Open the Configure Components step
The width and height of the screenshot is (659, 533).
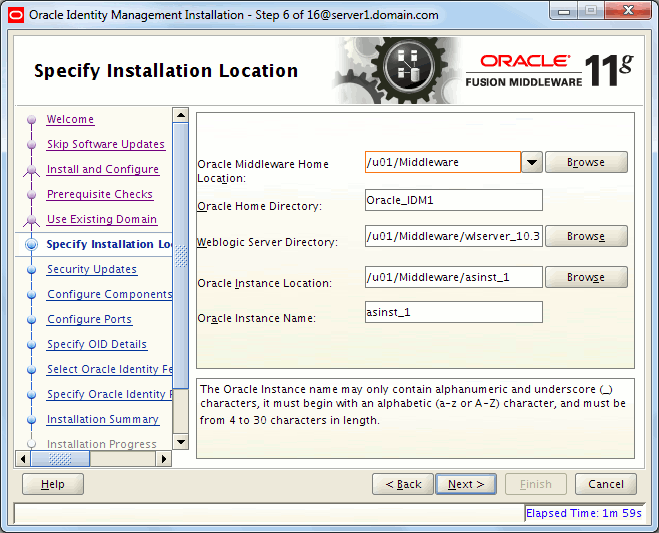pyautogui.click(x=109, y=294)
